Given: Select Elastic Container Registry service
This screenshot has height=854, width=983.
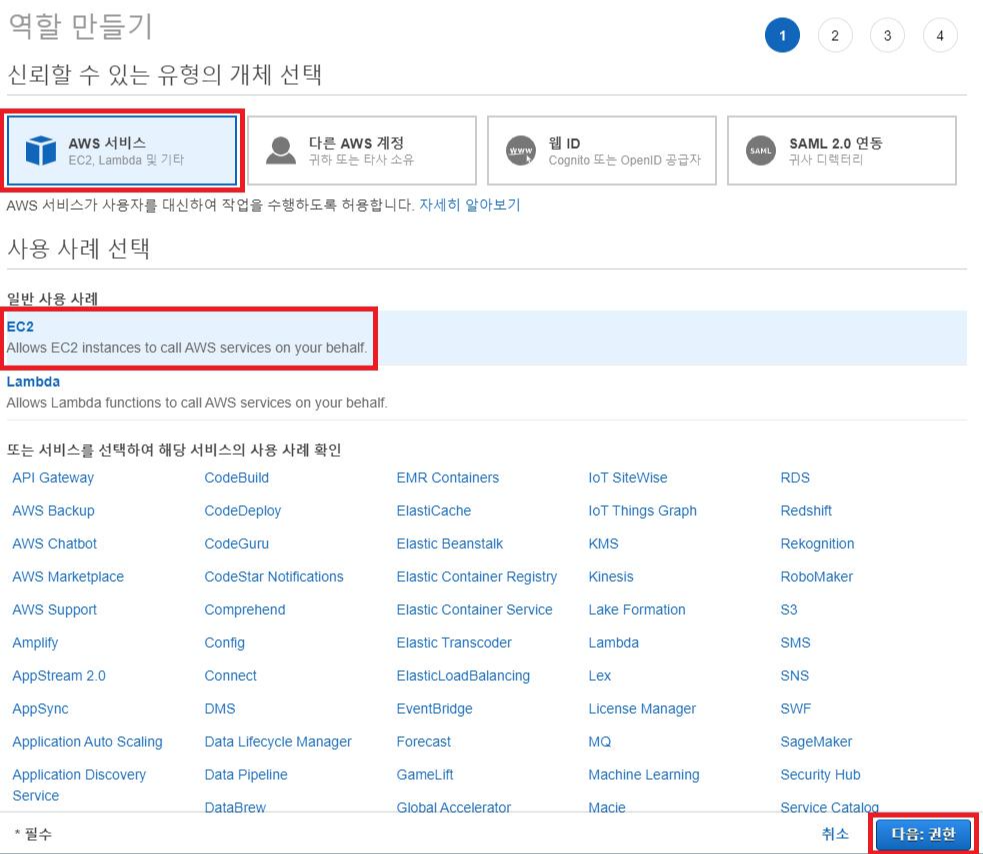Looking at the screenshot, I should [x=476, y=576].
